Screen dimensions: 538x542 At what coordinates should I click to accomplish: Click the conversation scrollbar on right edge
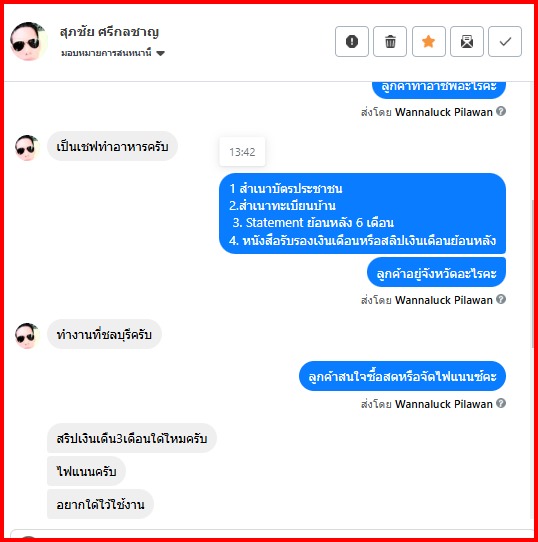coord(533,273)
